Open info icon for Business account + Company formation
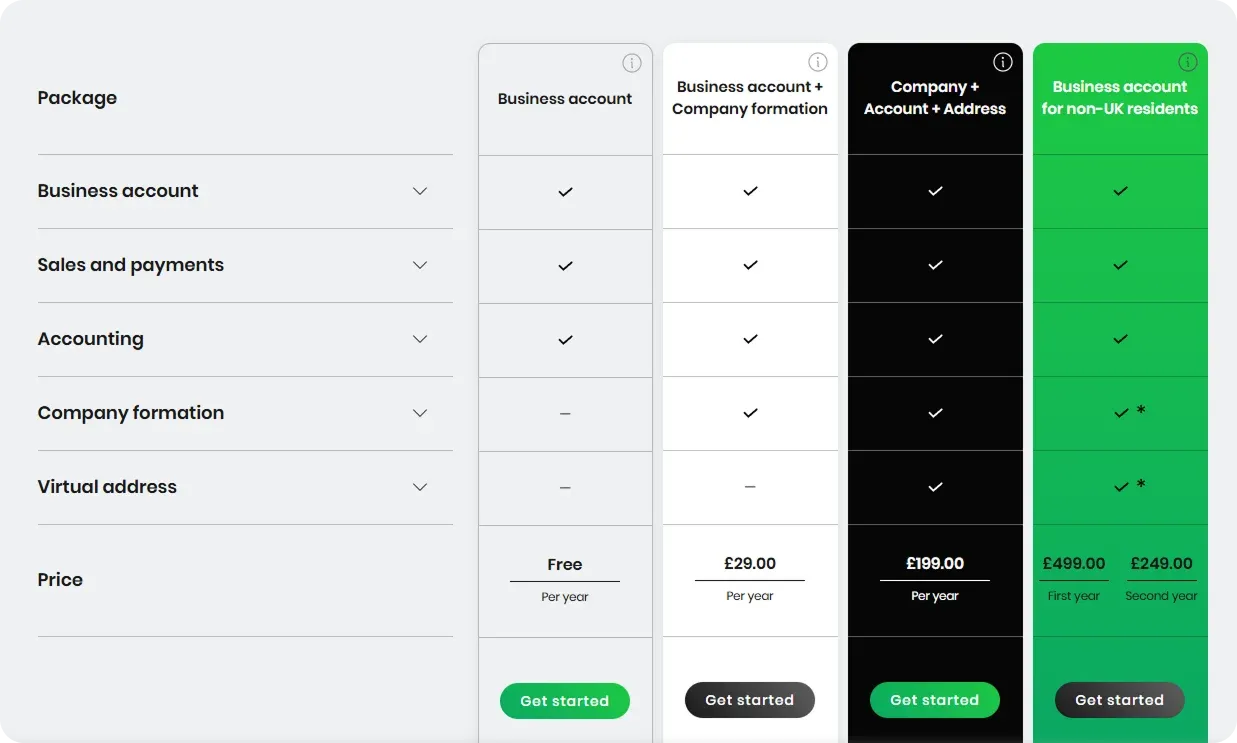This screenshot has height=743, width=1237. [x=818, y=62]
